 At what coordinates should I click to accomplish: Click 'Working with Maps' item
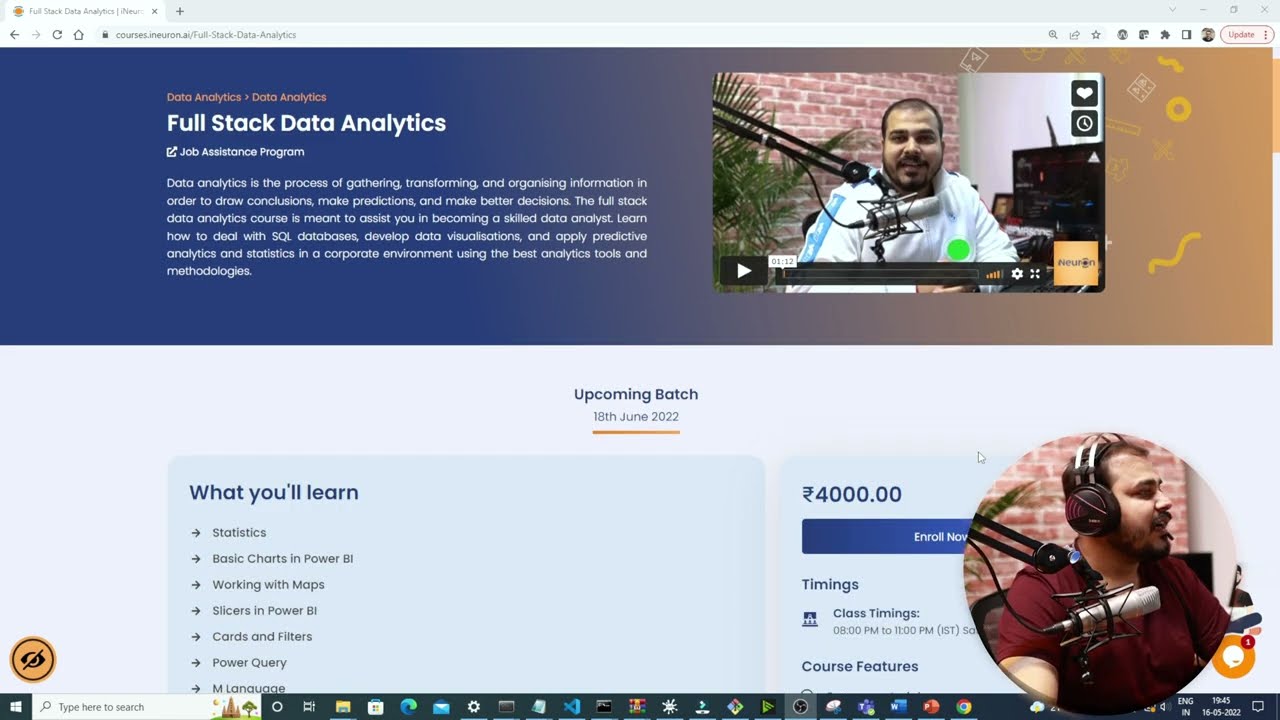tap(268, 585)
